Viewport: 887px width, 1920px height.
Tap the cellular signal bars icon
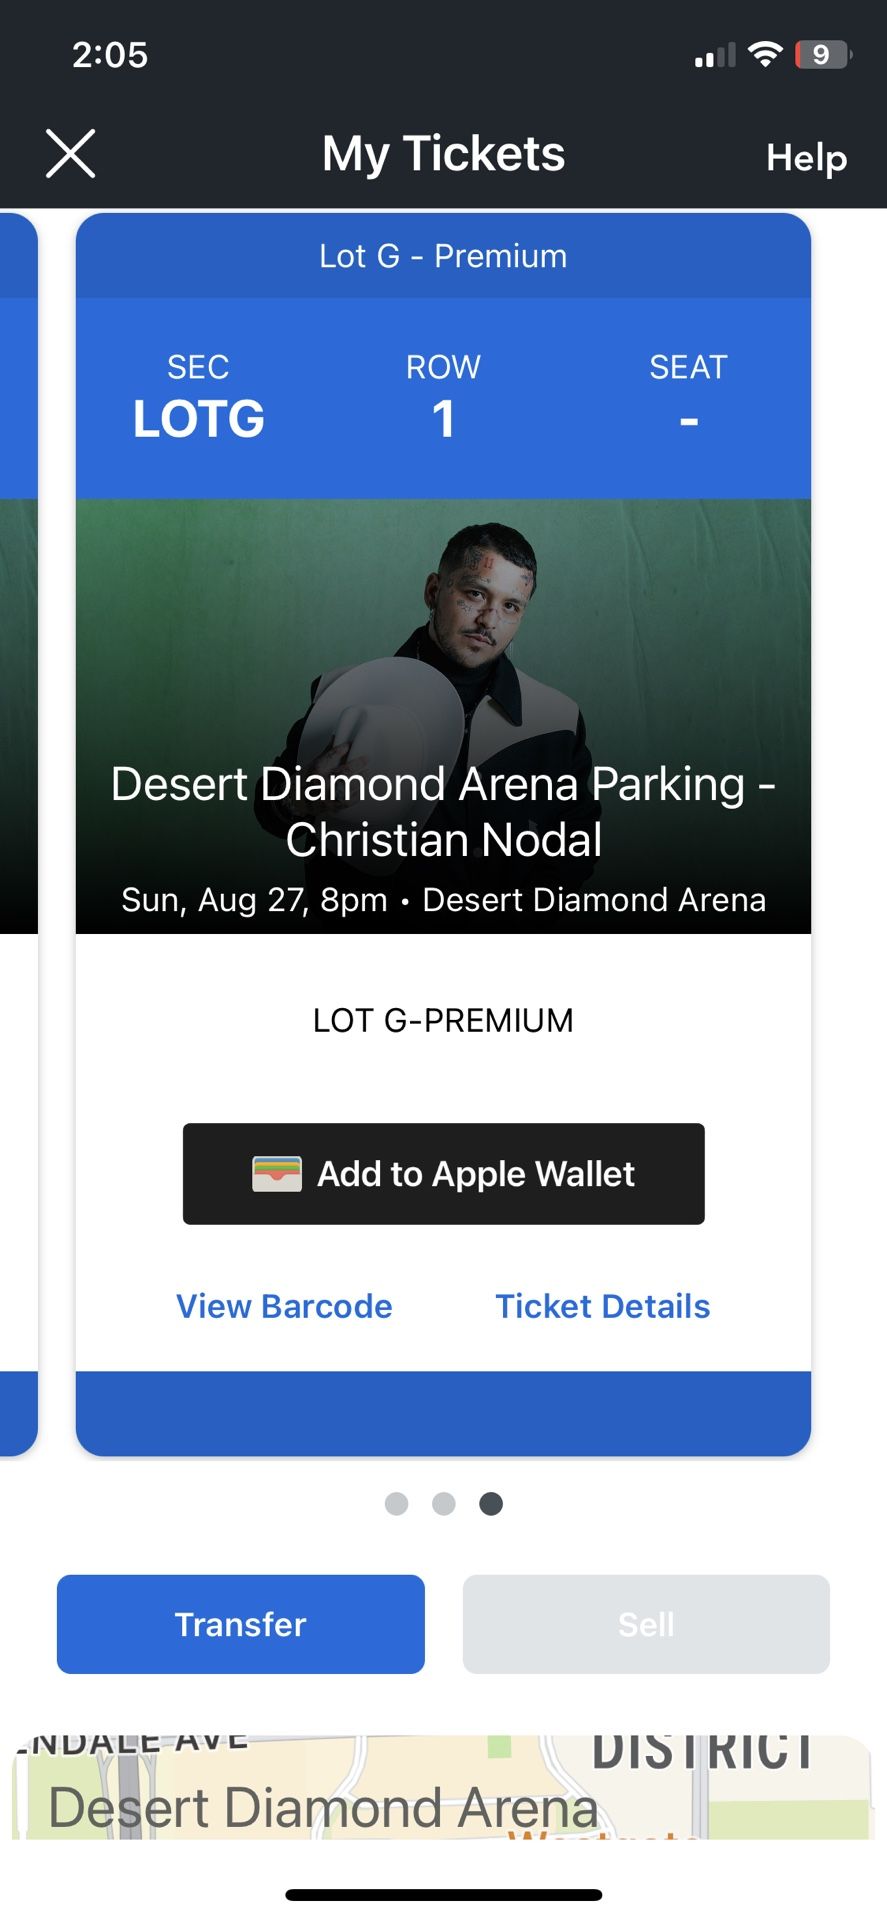tap(714, 56)
